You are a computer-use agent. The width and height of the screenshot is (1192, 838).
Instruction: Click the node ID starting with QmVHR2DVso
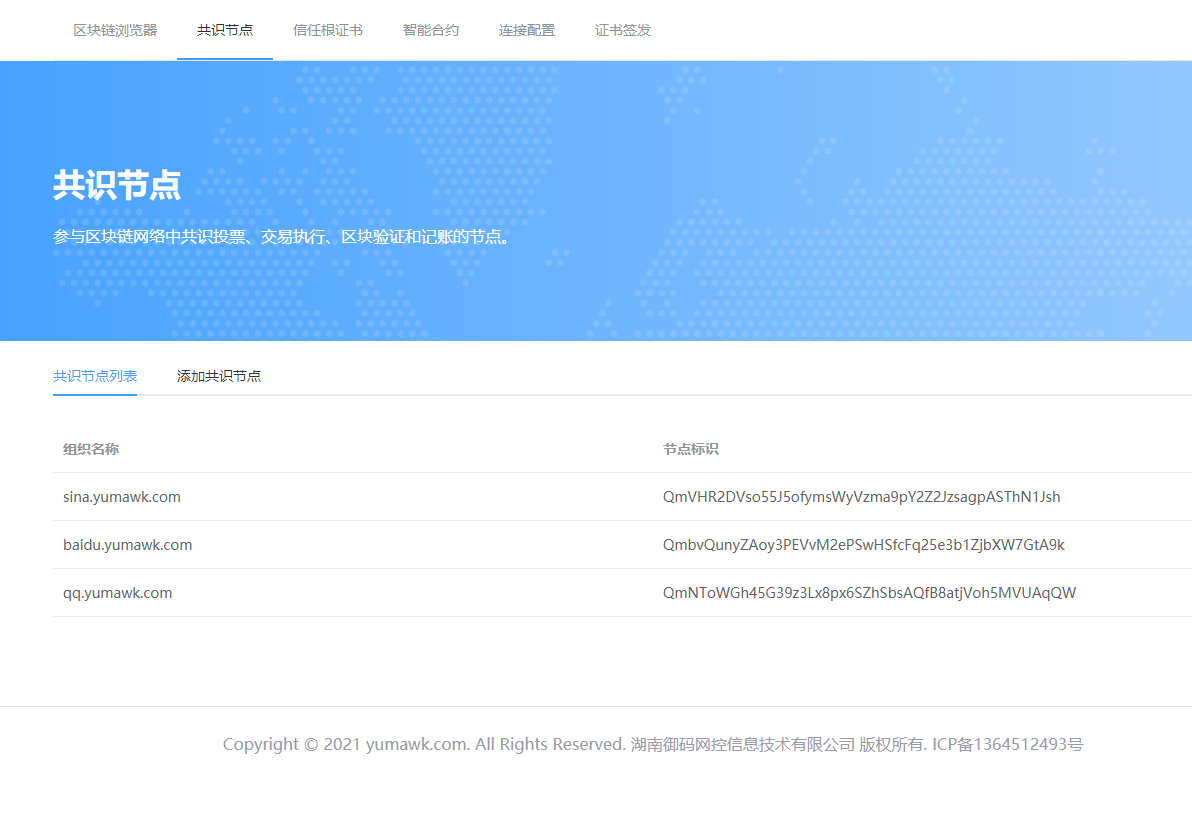(x=861, y=497)
